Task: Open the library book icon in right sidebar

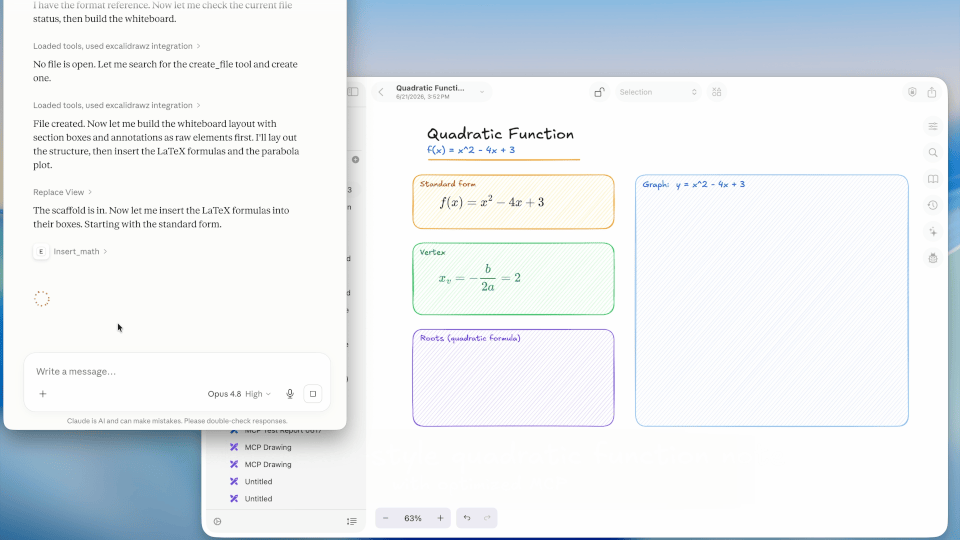Action: click(x=932, y=179)
